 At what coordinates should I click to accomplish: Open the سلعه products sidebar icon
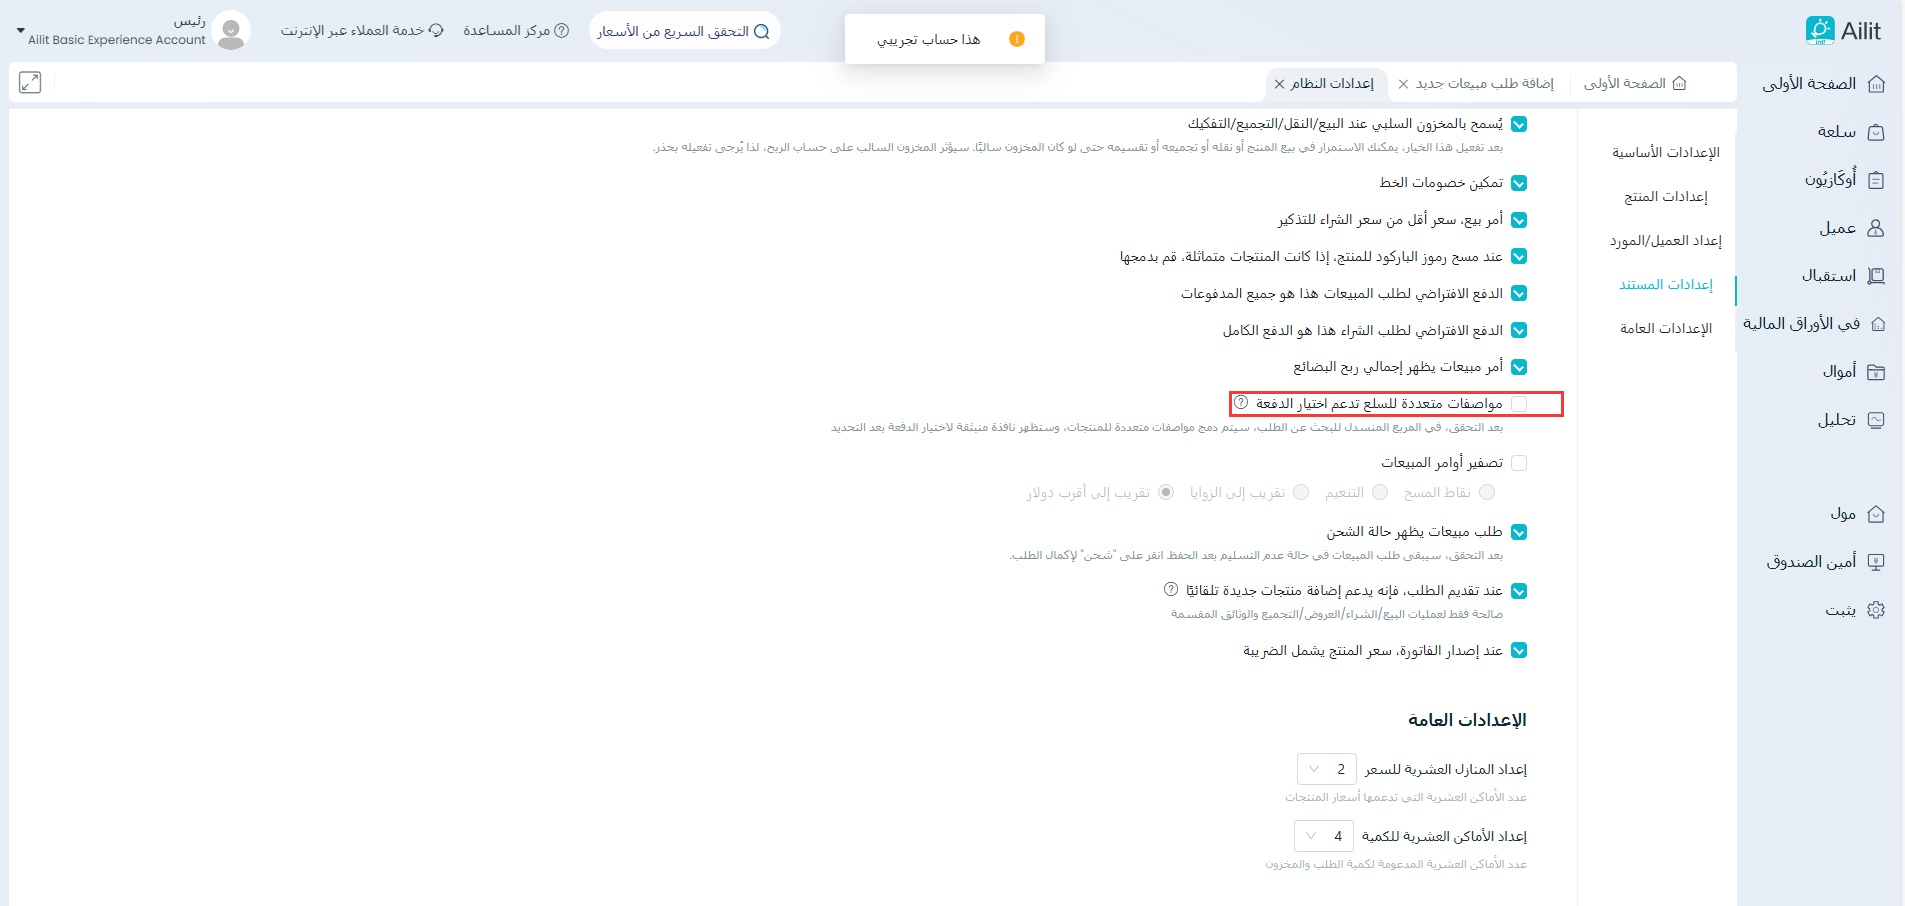coord(1876,132)
